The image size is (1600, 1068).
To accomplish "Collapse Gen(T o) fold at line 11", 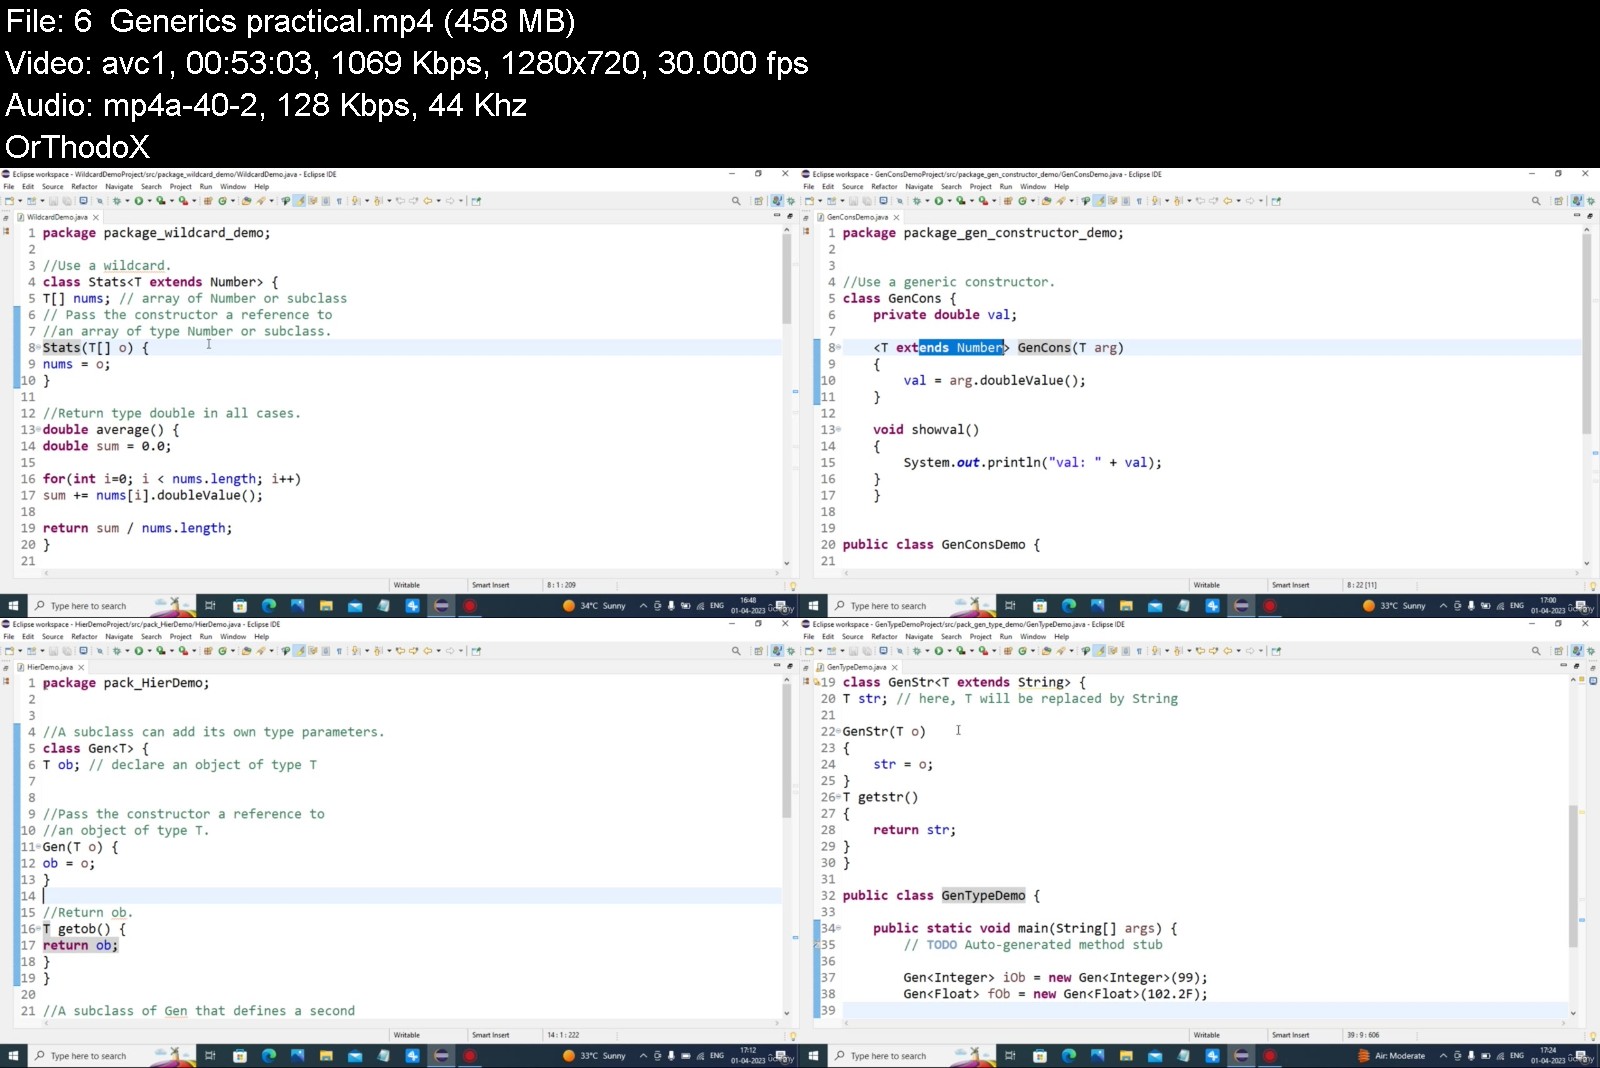I will coord(38,847).
